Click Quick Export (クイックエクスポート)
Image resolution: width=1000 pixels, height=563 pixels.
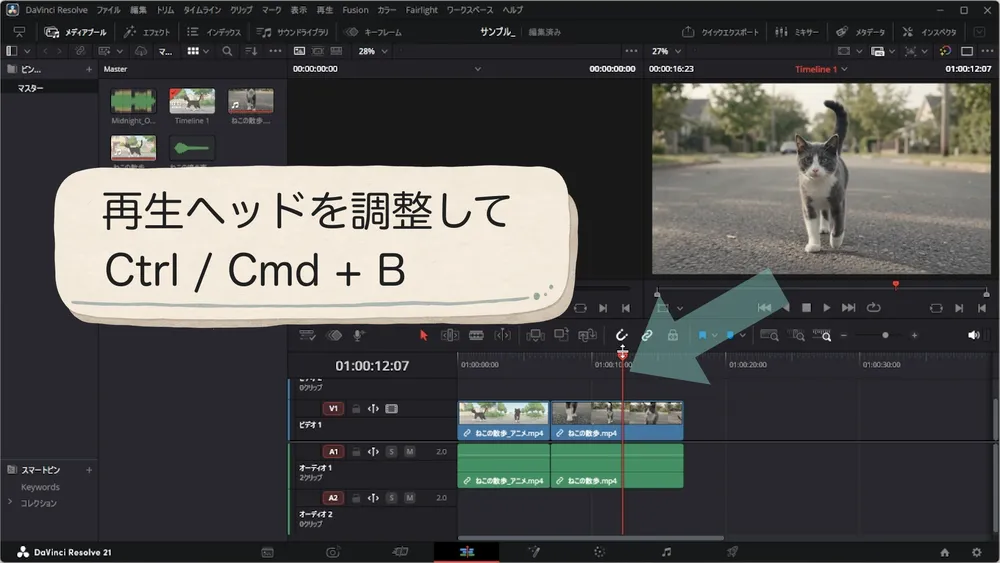click(x=720, y=32)
